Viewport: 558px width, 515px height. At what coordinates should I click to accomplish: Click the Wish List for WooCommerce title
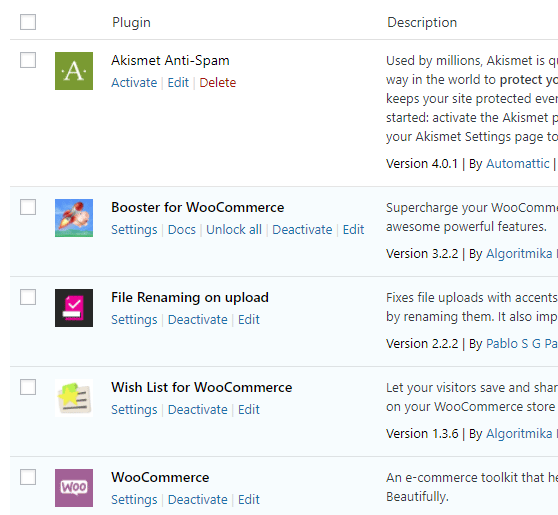[201, 388]
